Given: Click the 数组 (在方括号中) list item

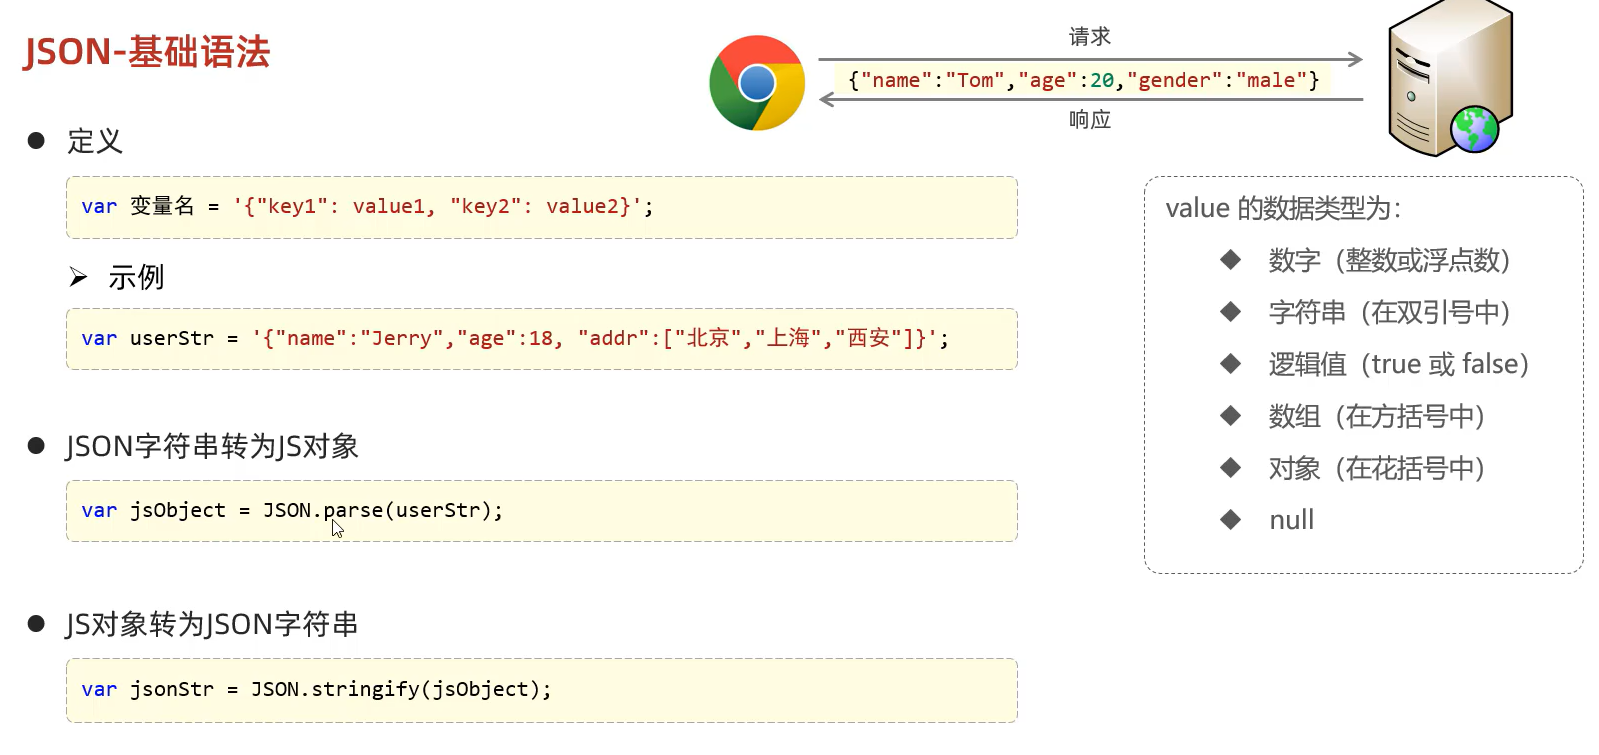Looking at the screenshot, I should [1376, 416].
